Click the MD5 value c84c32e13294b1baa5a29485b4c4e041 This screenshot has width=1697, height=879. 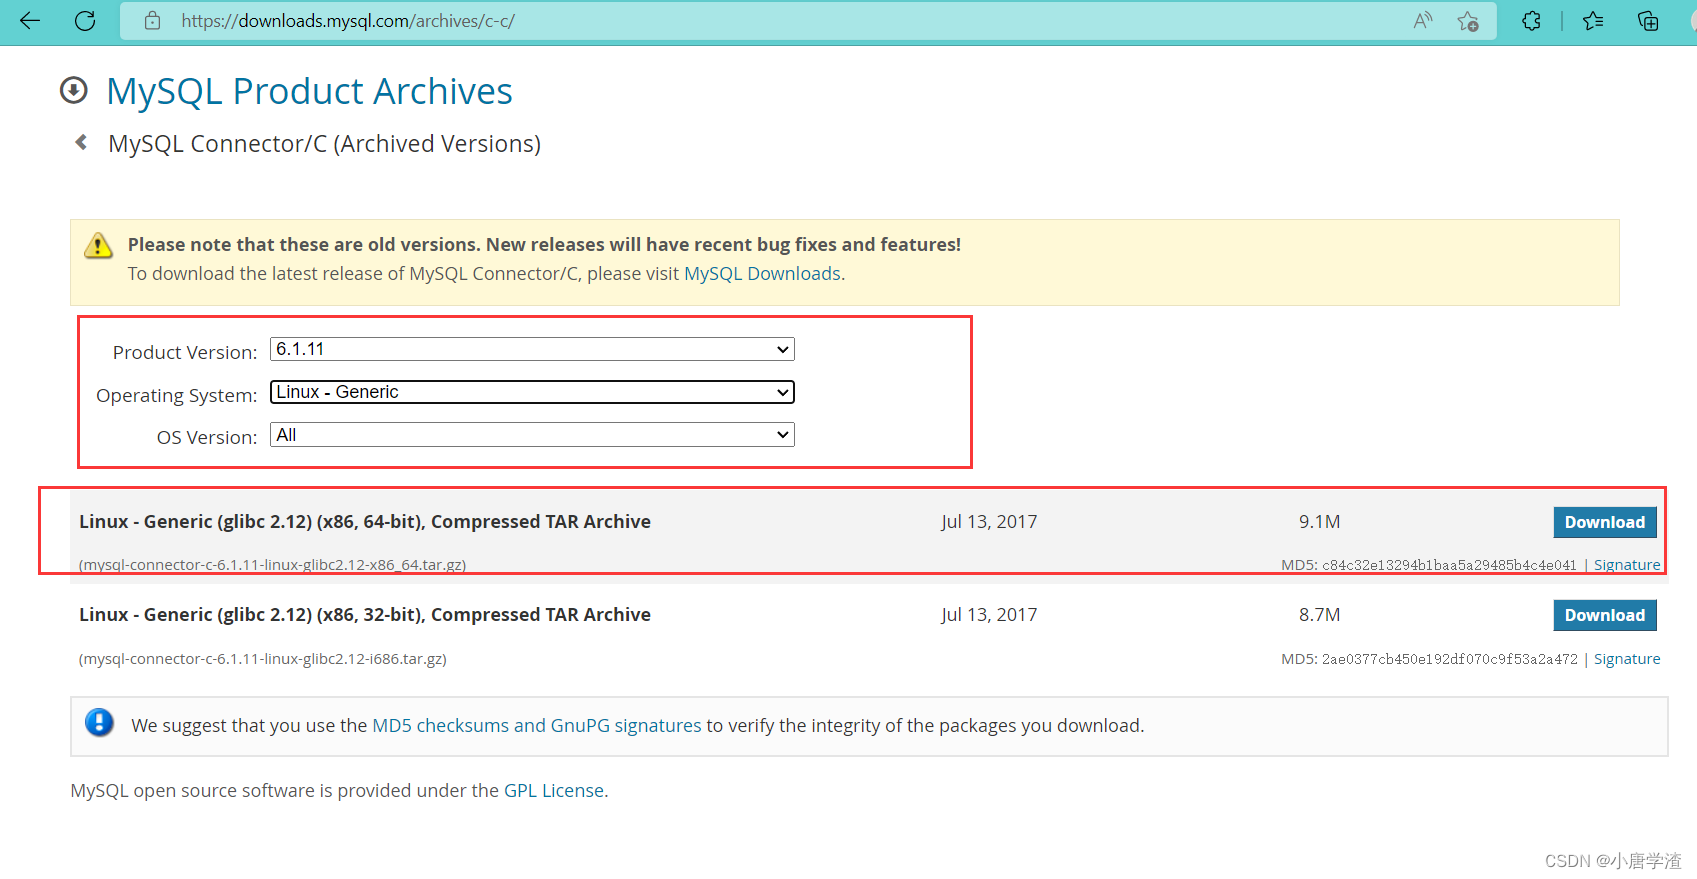(1449, 565)
